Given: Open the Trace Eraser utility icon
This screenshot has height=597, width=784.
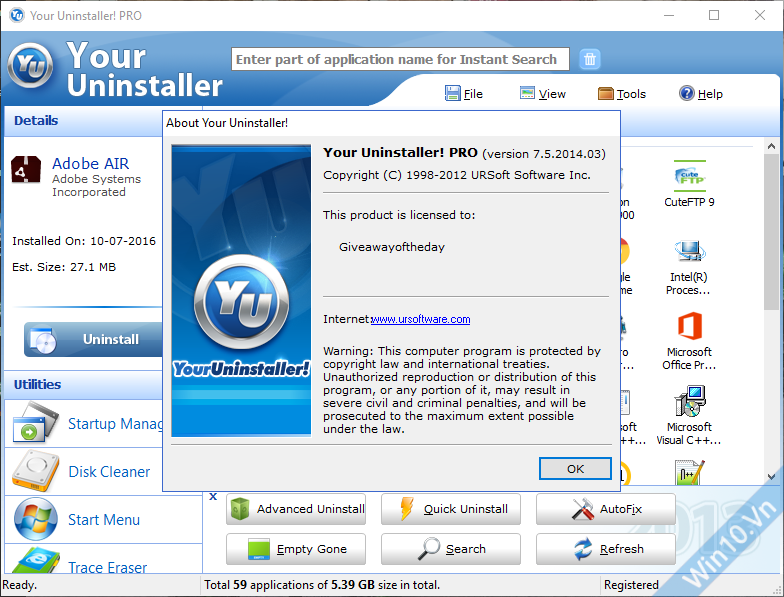Looking at the screenshot, I should [x=36, y=560].
